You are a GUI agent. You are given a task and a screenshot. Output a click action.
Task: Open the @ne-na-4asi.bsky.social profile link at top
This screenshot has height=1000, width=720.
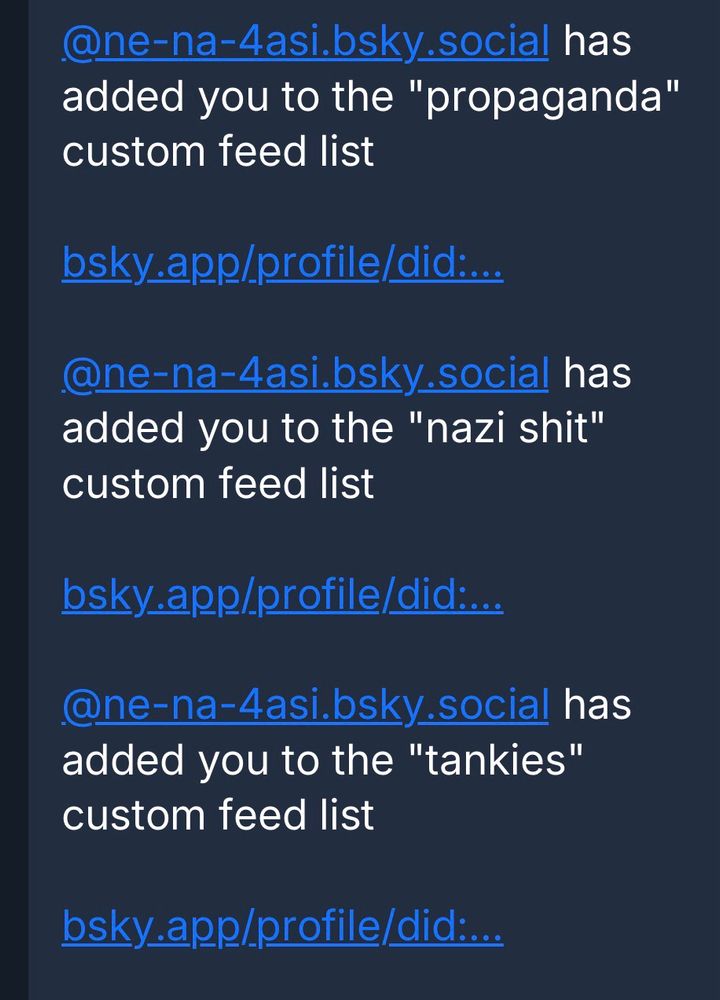[x=302, y=42]
